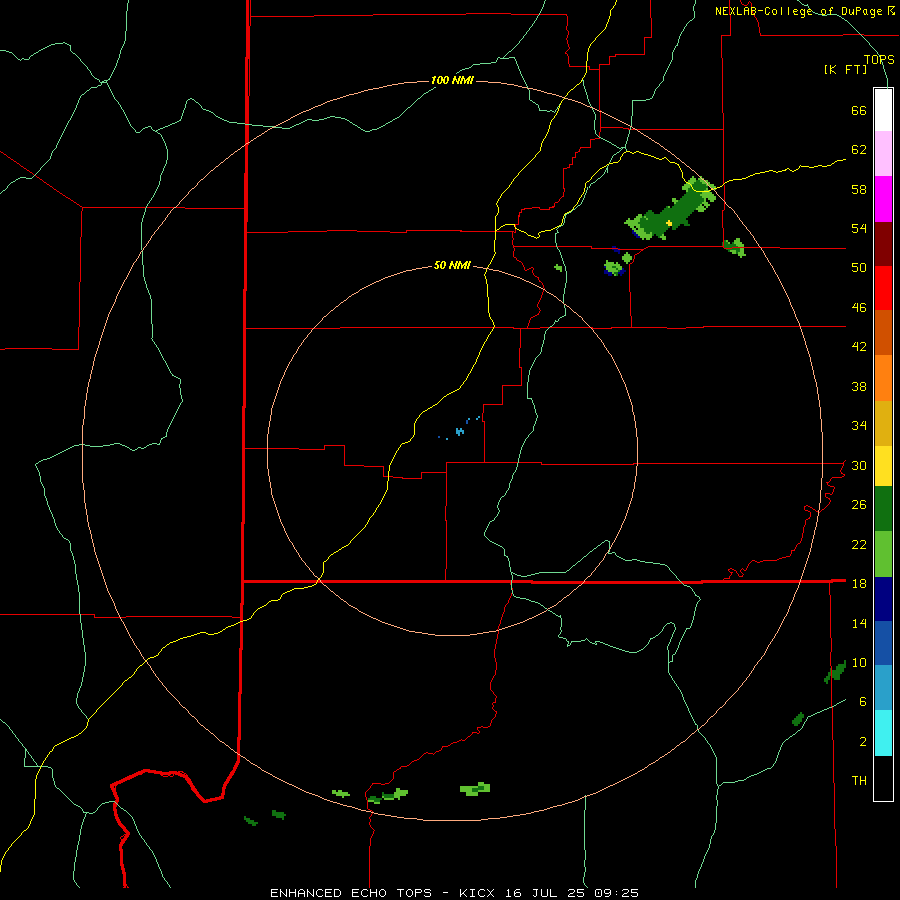Click the legend value 26
The height and width of the screenshot is (900, 900).
[859, 505]
